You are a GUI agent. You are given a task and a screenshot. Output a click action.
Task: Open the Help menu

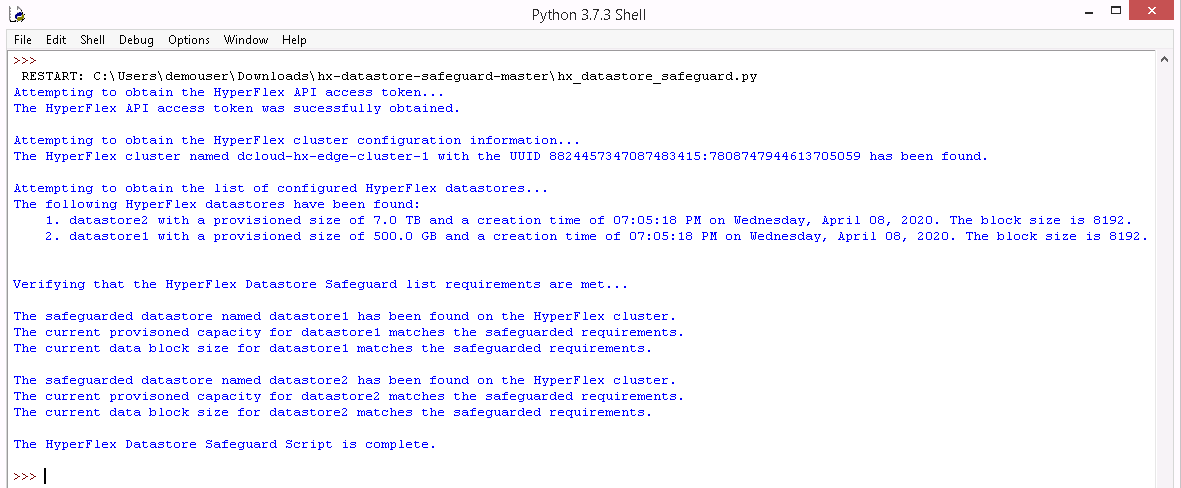point(294,40)
